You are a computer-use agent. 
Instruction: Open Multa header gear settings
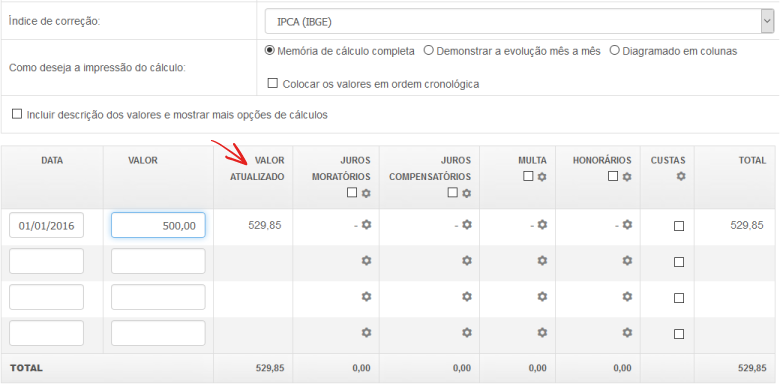click(542, 177)
